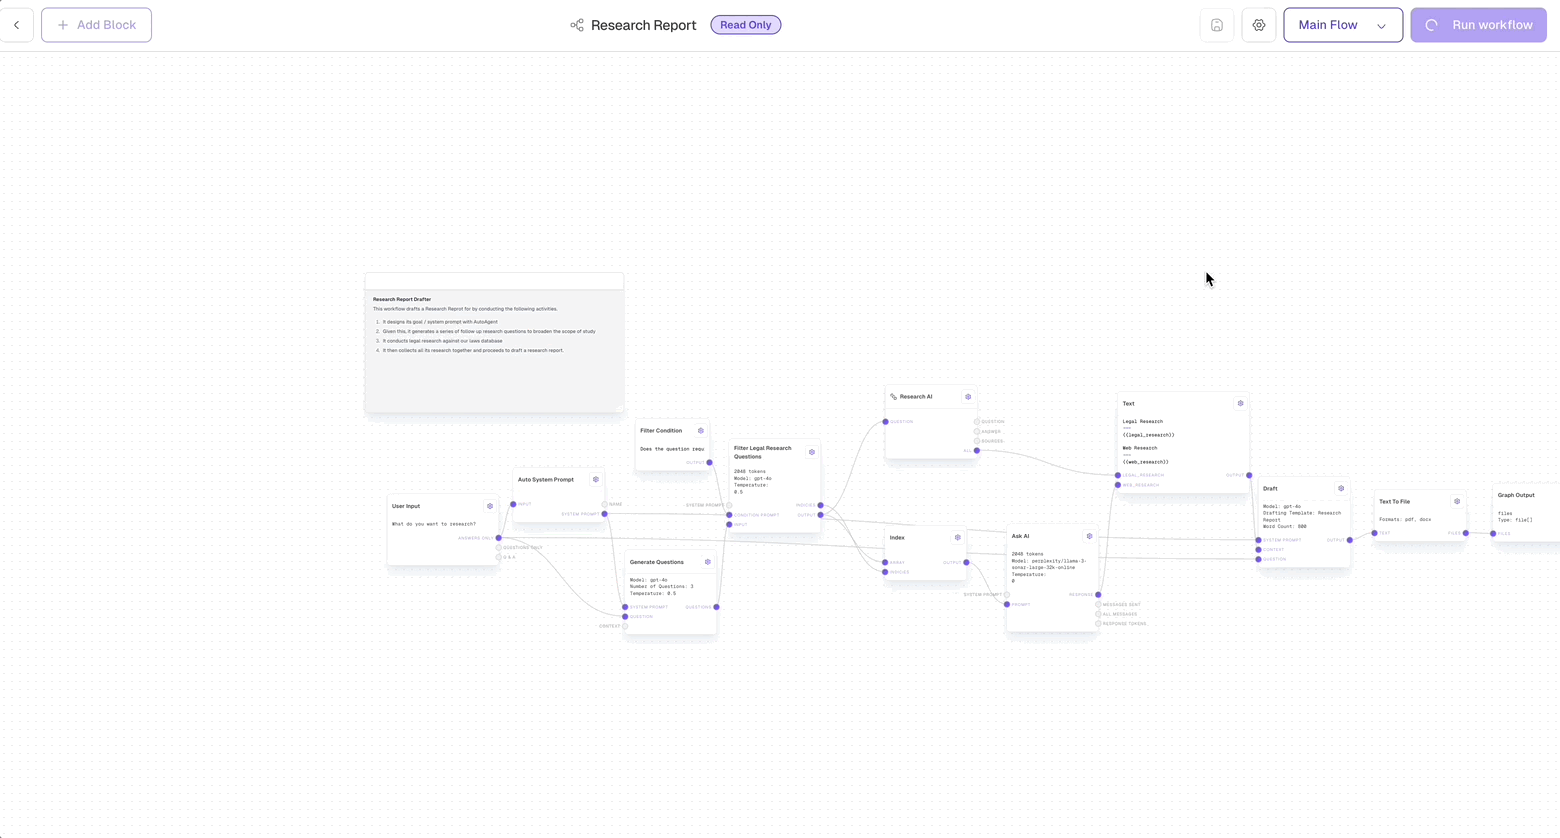The height and width of the screenshot is (838, 1560).
Task: Open settings on the Draft block
Action: pyautogui.click(x=1341, y=488)
